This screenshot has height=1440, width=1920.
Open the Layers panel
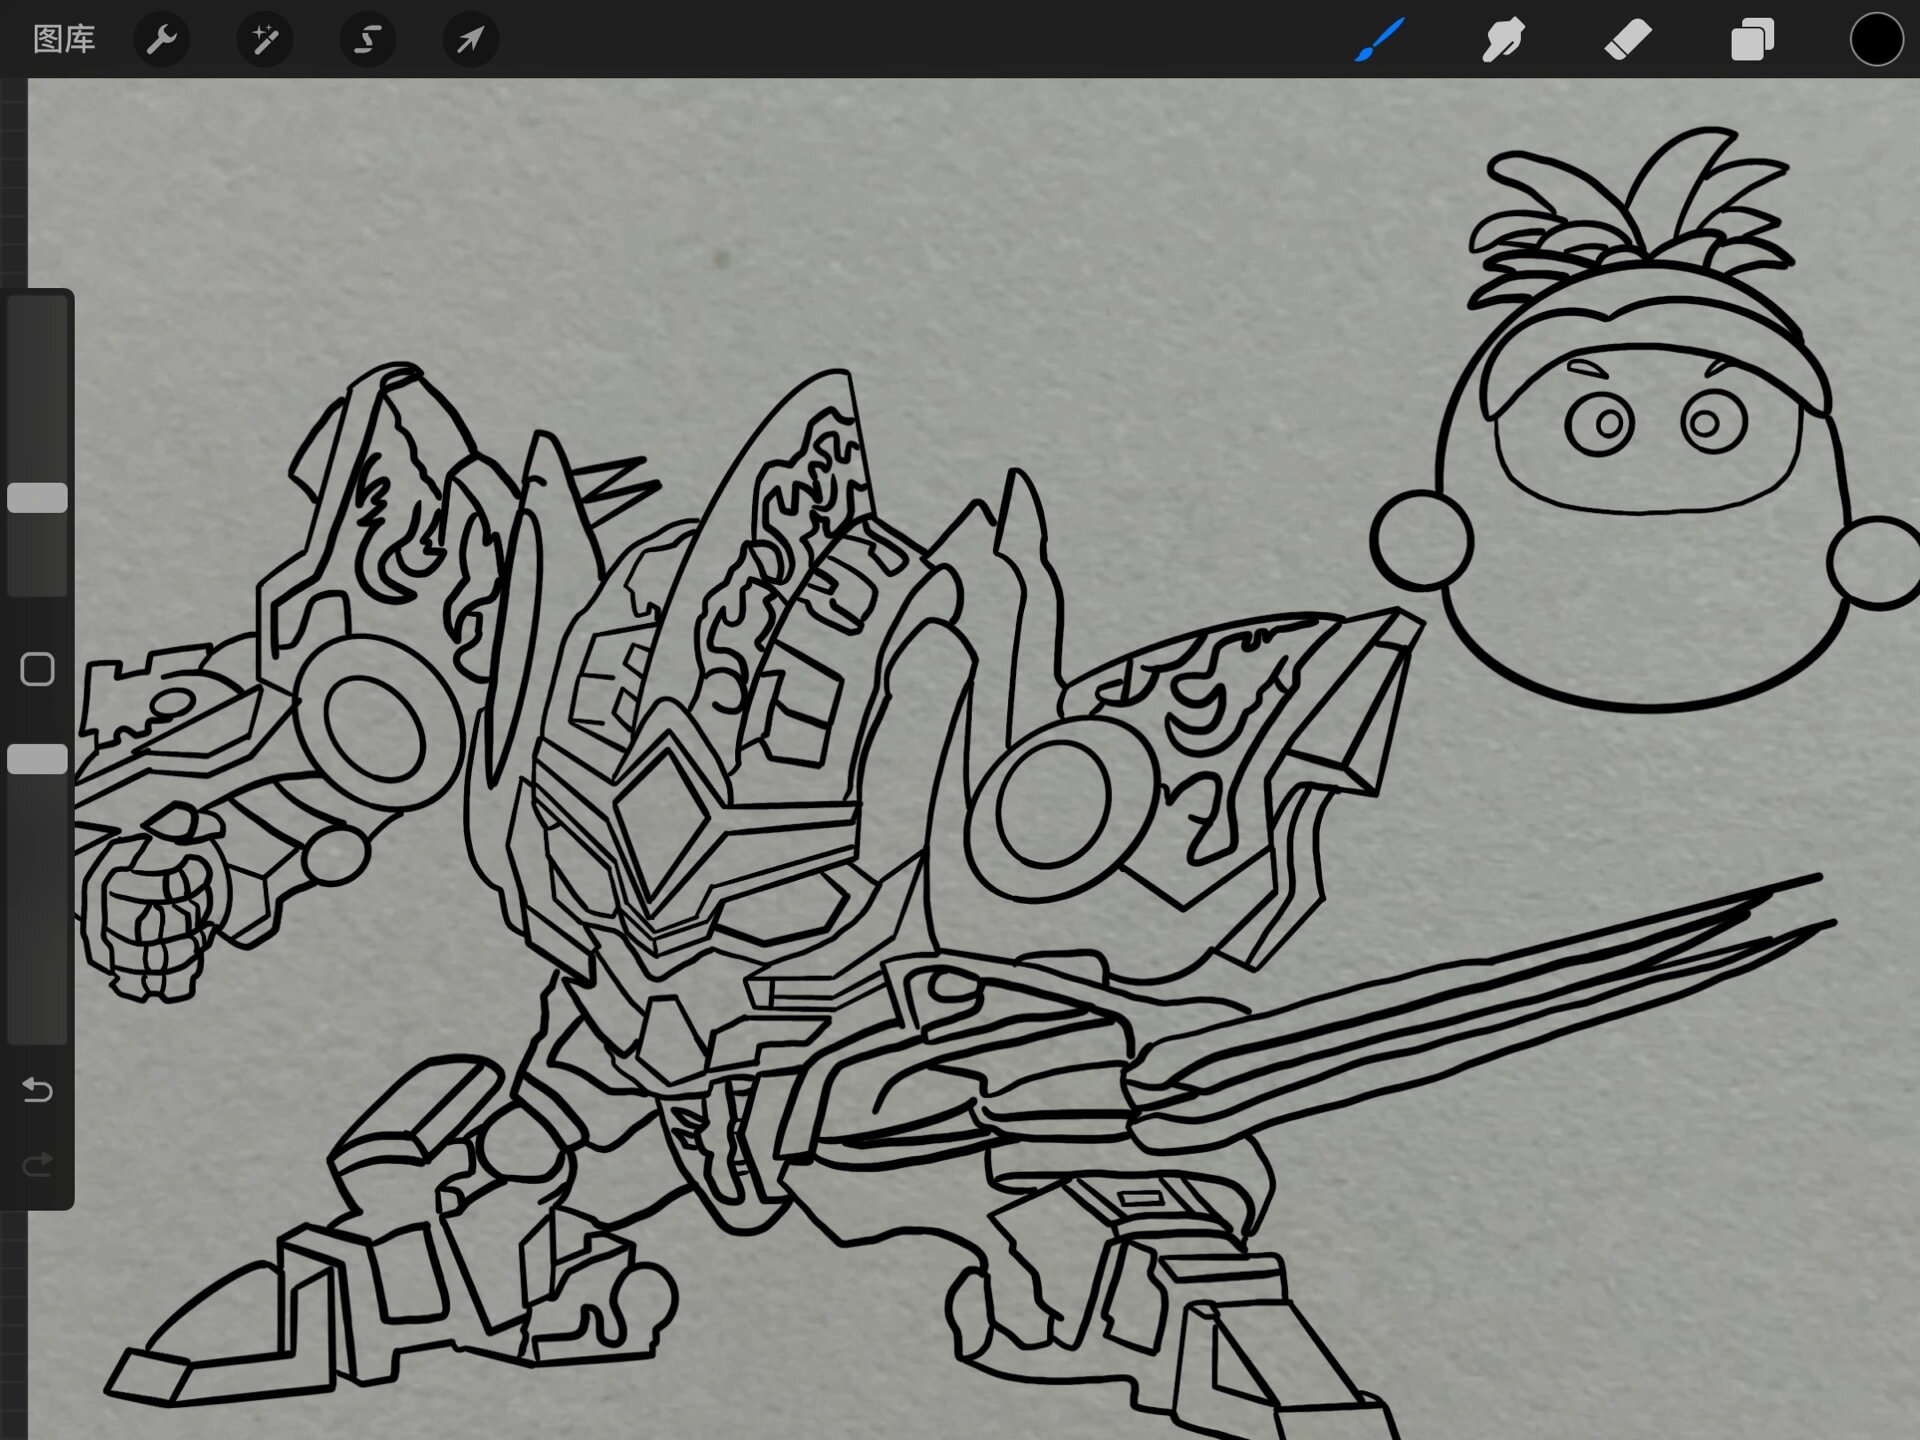tap(1752, 40)
